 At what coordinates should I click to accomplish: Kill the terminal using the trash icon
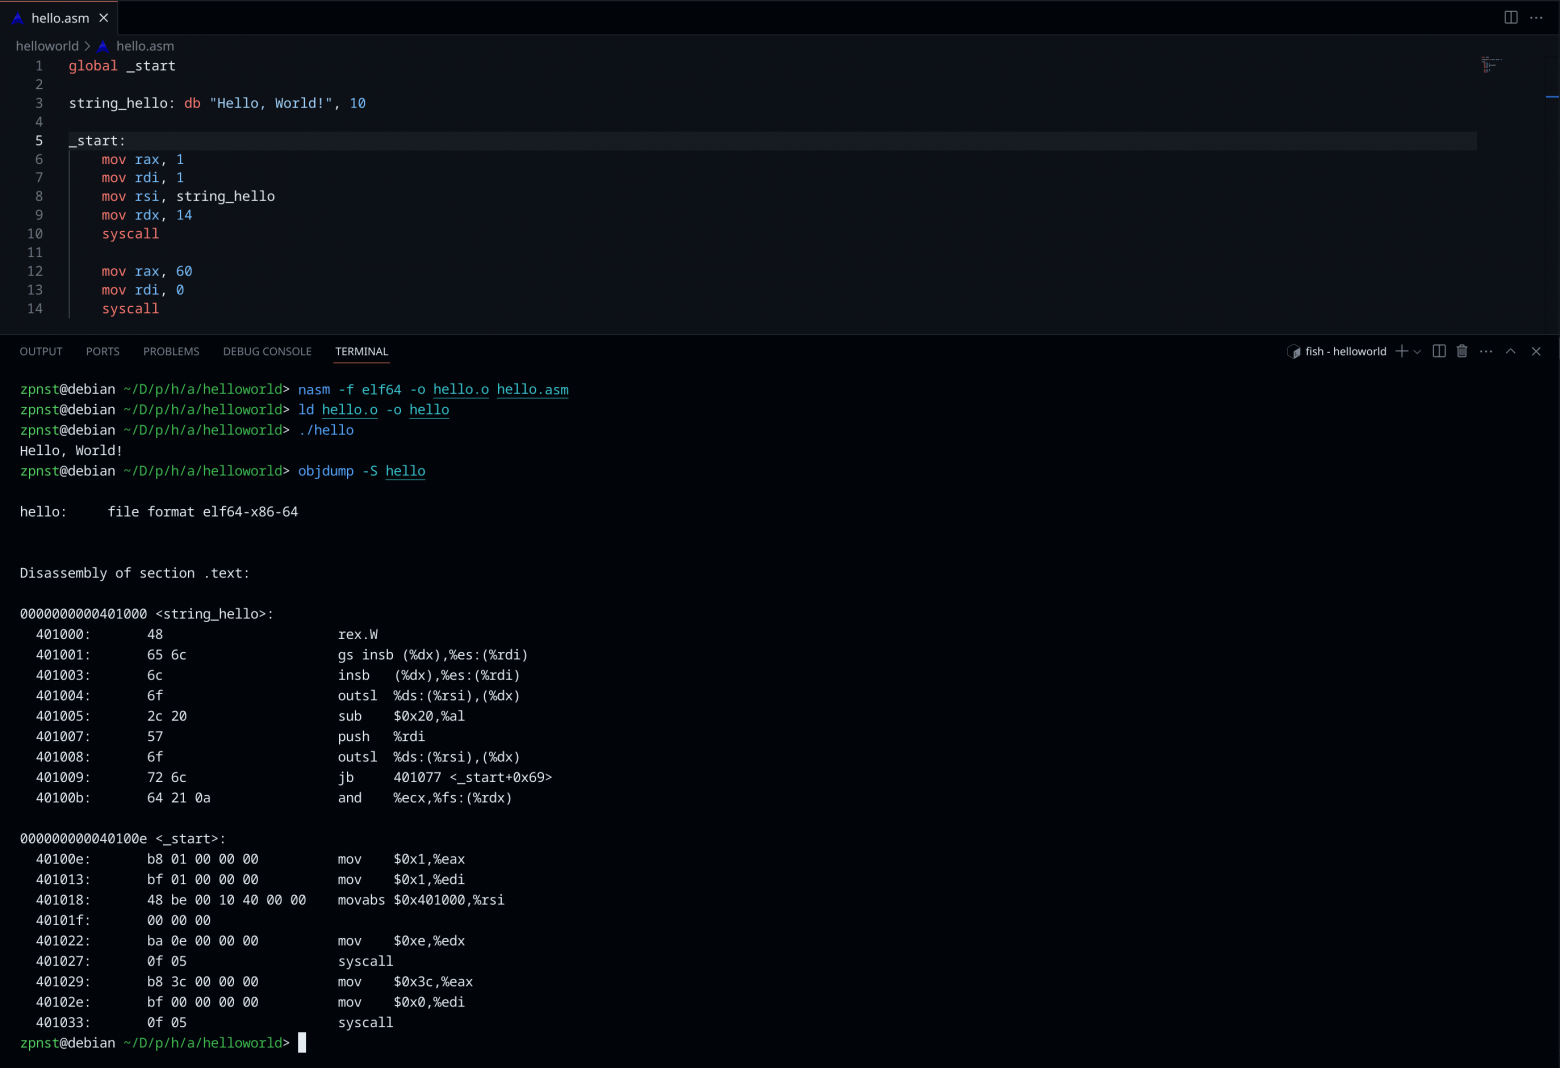click(1462, 351)
